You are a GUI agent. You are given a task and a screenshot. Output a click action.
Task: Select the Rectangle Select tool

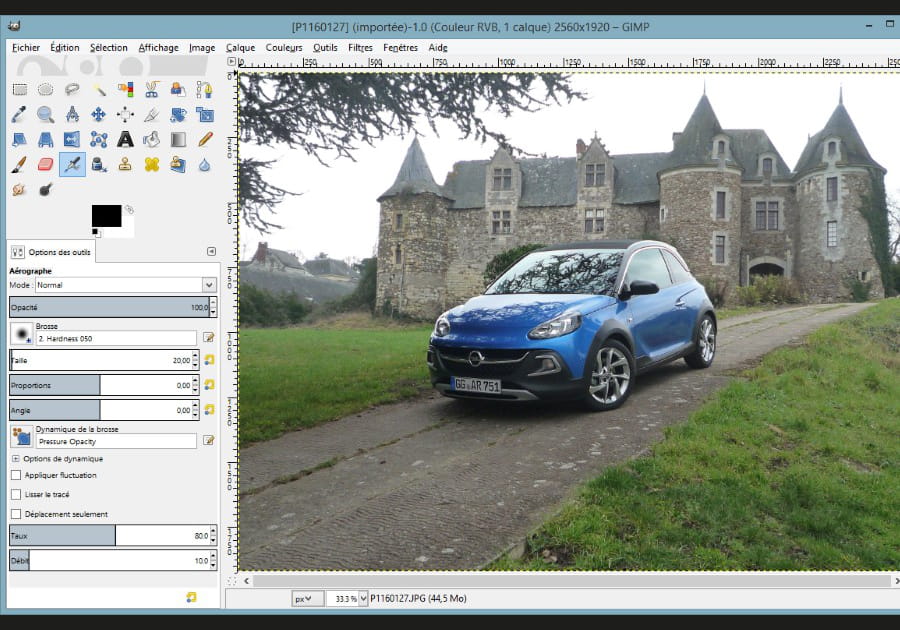(20, 90)
